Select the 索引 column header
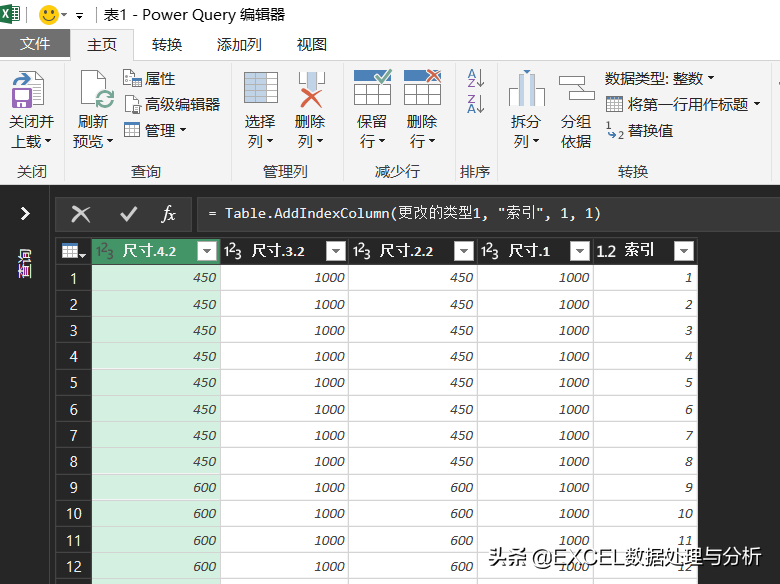This screenshot has width=780, height=584. (646, 251)
